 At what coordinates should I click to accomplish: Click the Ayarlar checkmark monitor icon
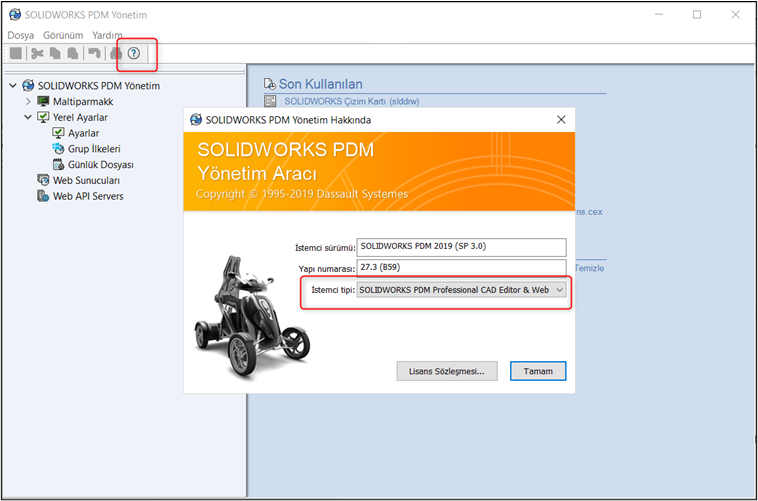pos(58,133)
